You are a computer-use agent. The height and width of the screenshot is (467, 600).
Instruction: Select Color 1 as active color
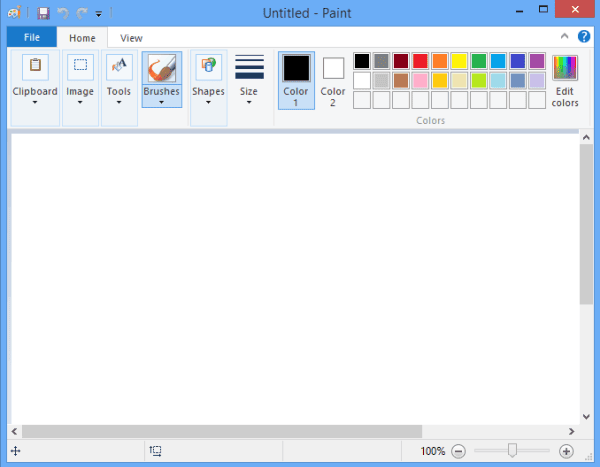pos(296,80)
